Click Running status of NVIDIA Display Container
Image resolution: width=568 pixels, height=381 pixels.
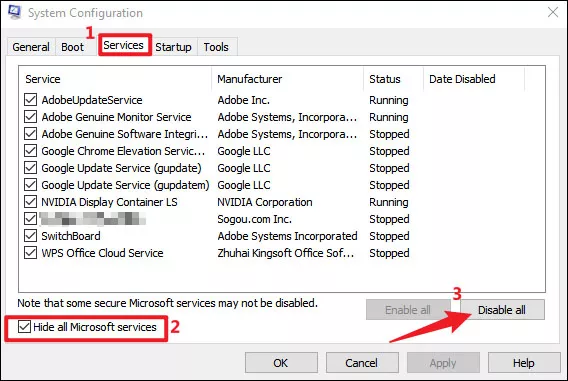[389, 202]
